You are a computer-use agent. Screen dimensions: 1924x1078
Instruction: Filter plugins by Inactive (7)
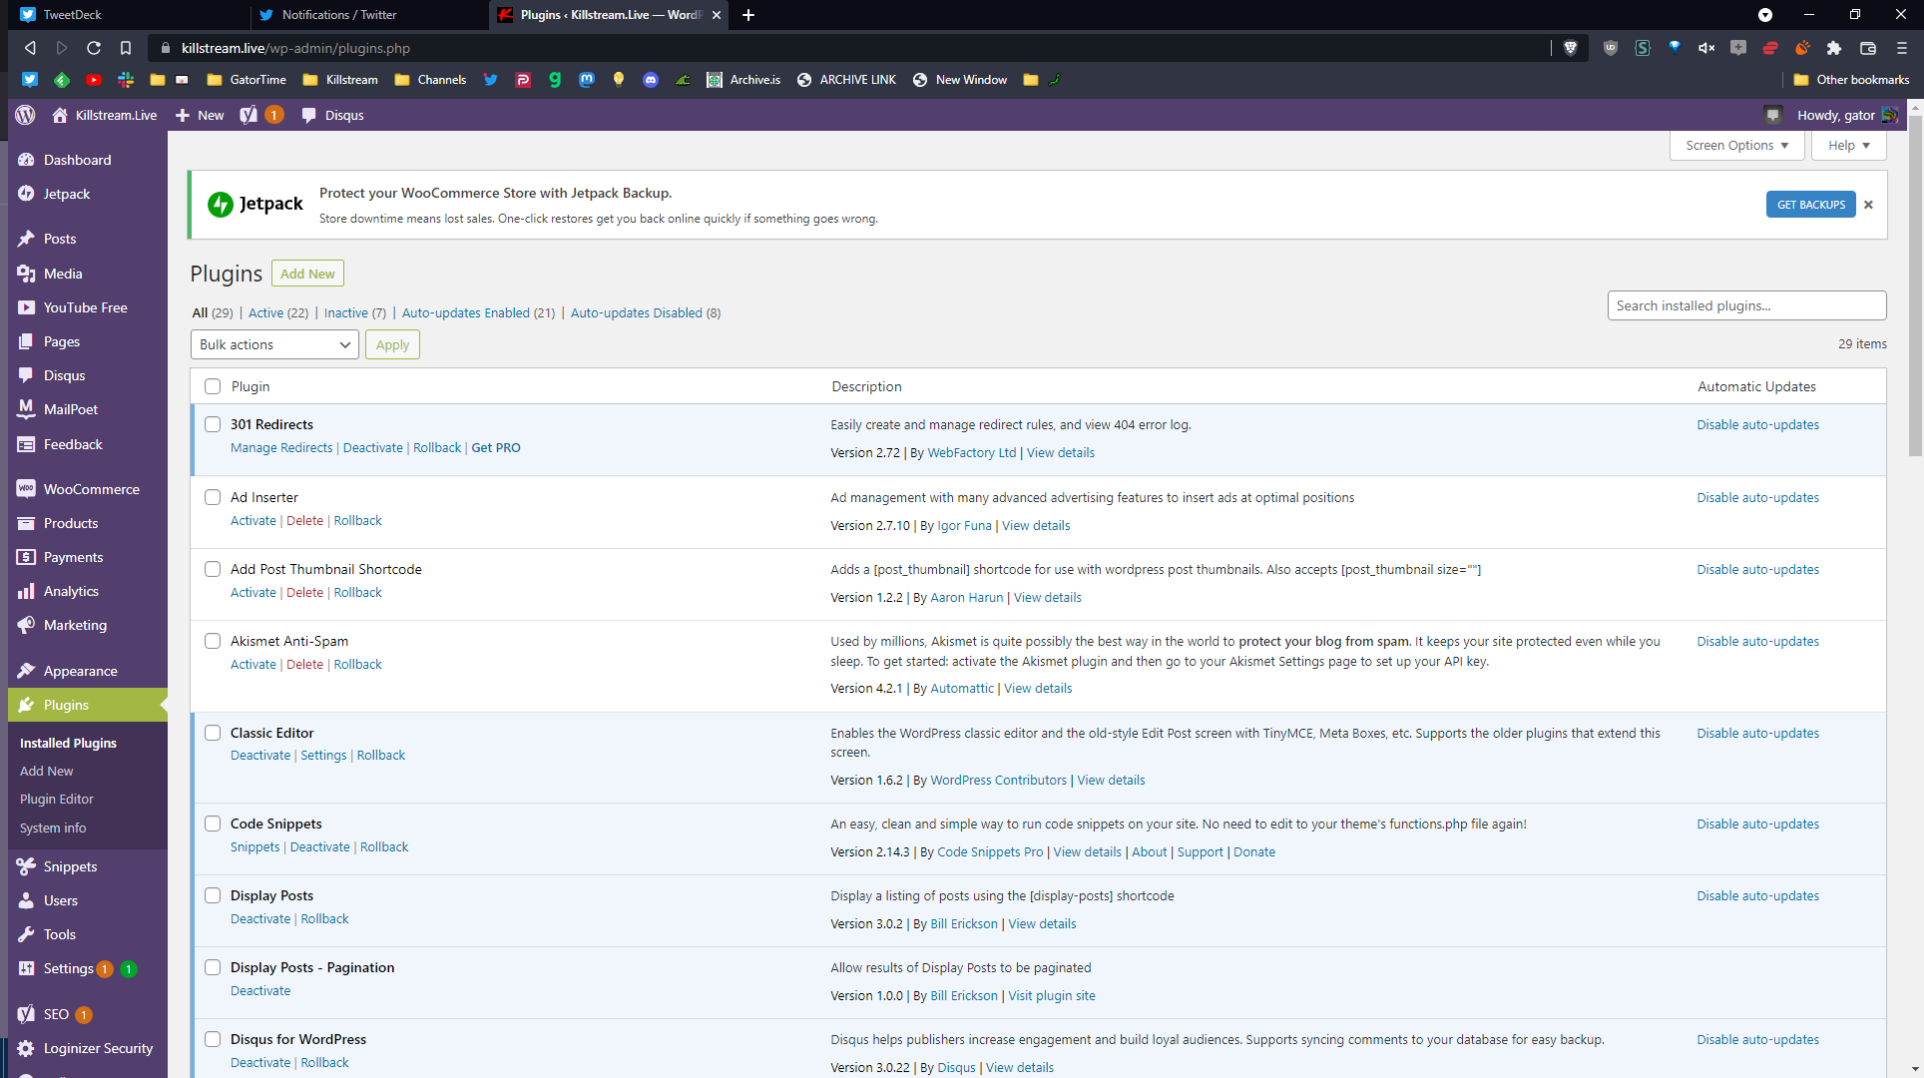coord(354,313)
